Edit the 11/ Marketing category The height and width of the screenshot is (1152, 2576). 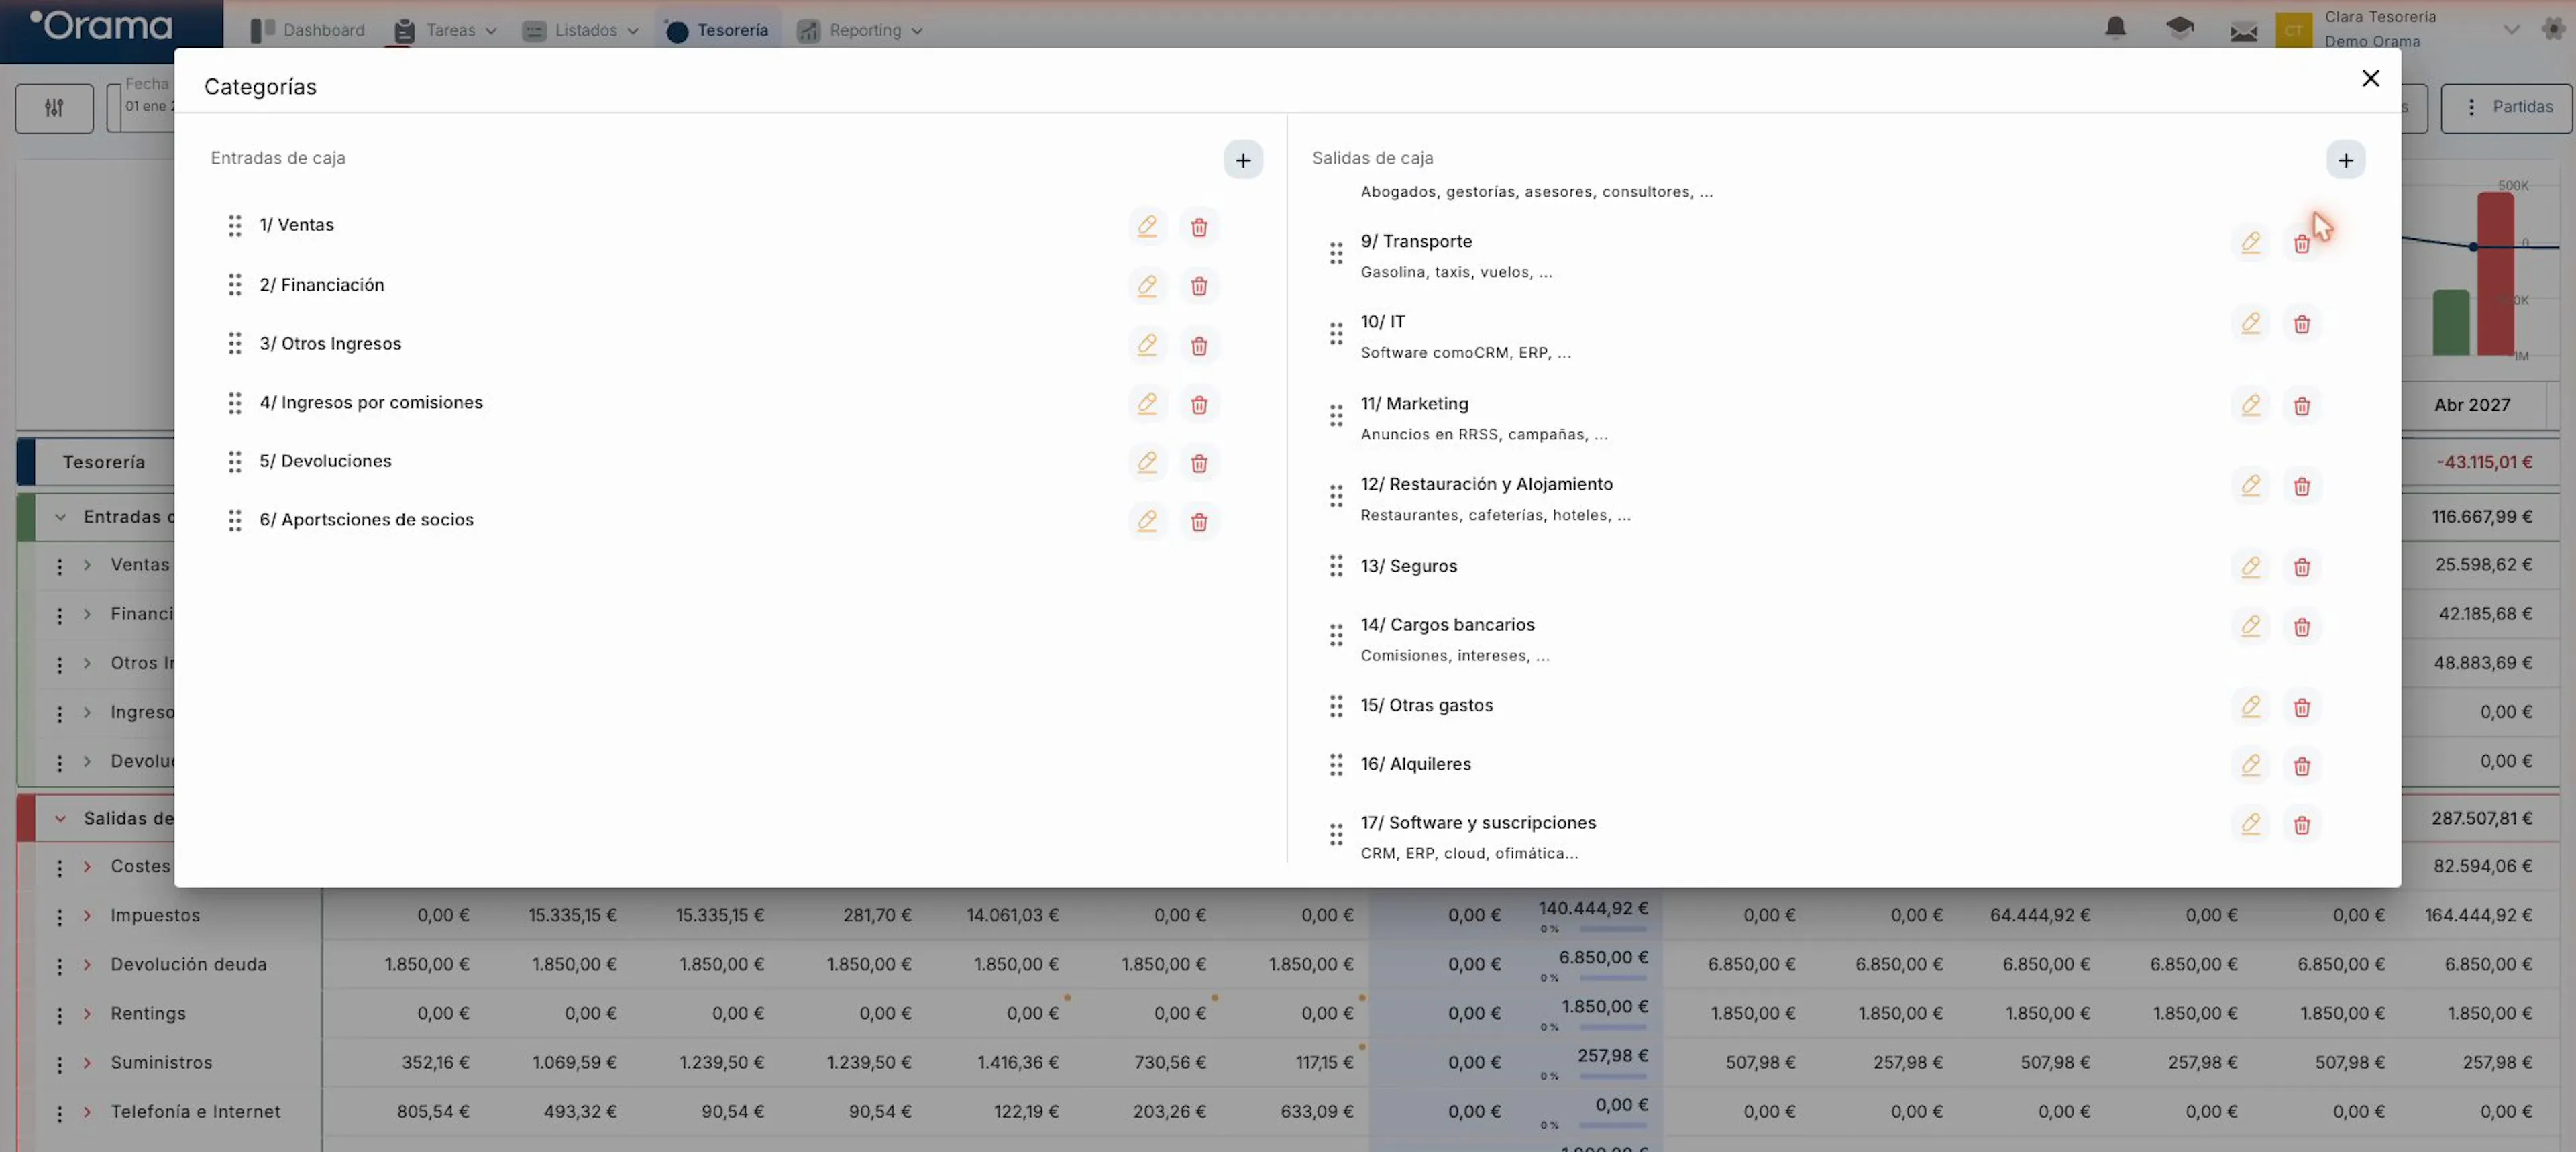2250,405
